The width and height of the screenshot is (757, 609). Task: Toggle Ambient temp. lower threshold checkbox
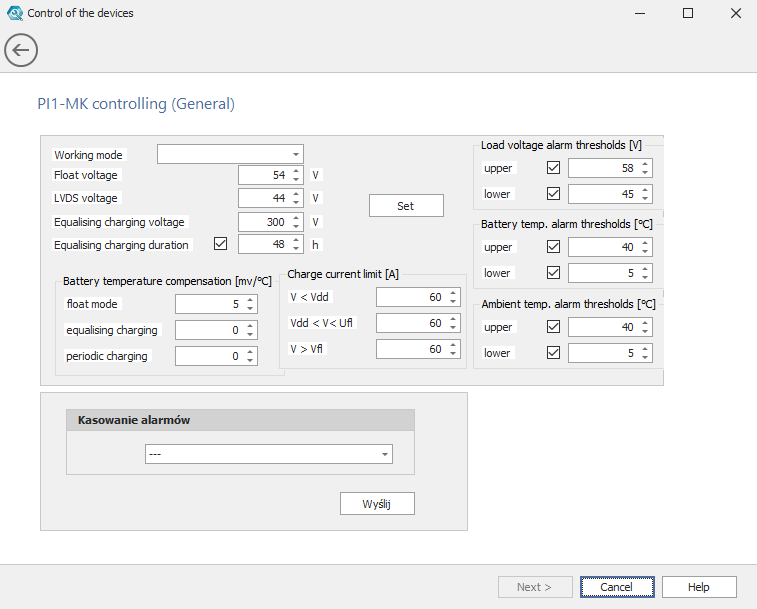pos(554,353)
